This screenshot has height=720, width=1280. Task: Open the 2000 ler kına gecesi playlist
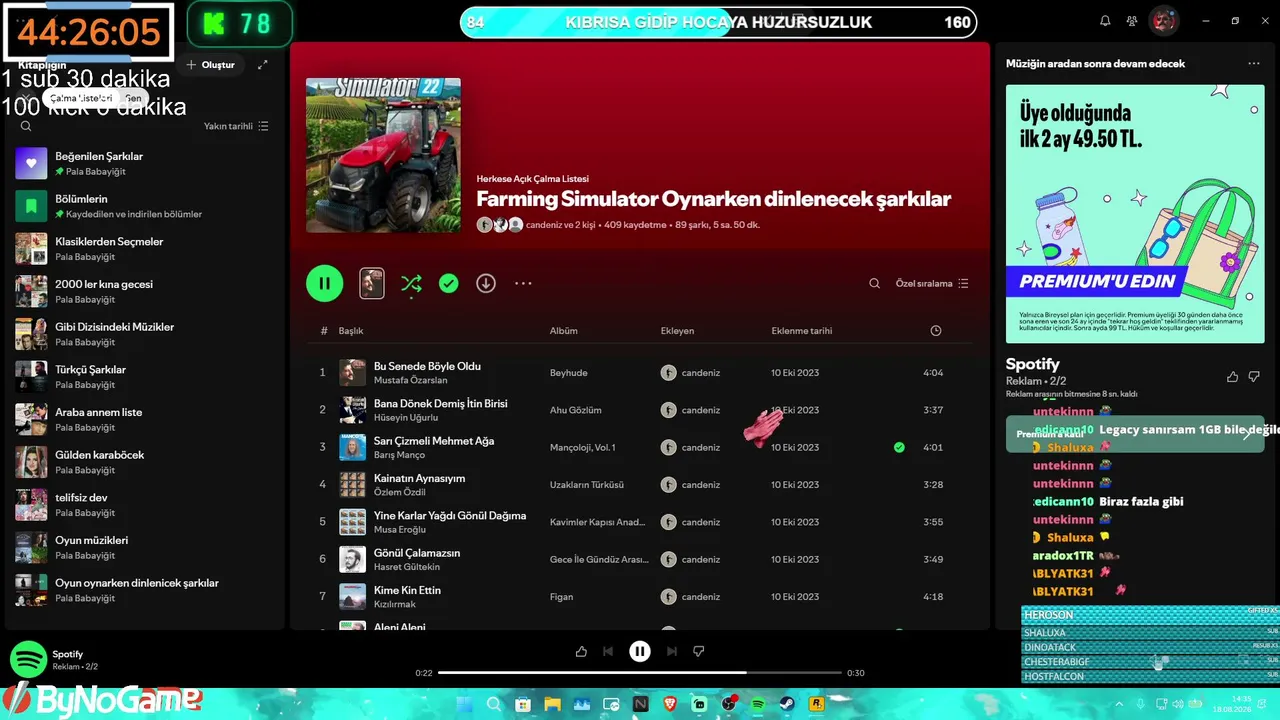pos(145,291)
